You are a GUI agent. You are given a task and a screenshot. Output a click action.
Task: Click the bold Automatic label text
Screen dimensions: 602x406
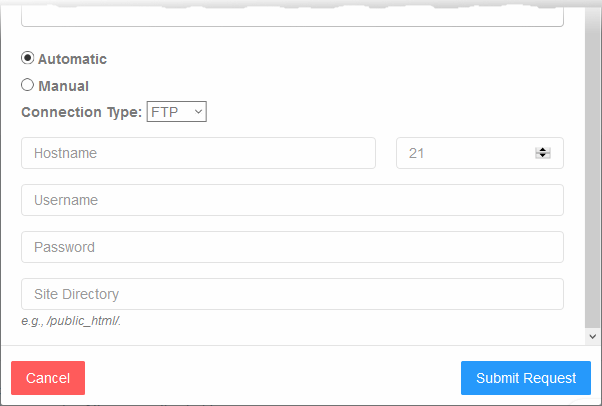[x=72, y=59]
